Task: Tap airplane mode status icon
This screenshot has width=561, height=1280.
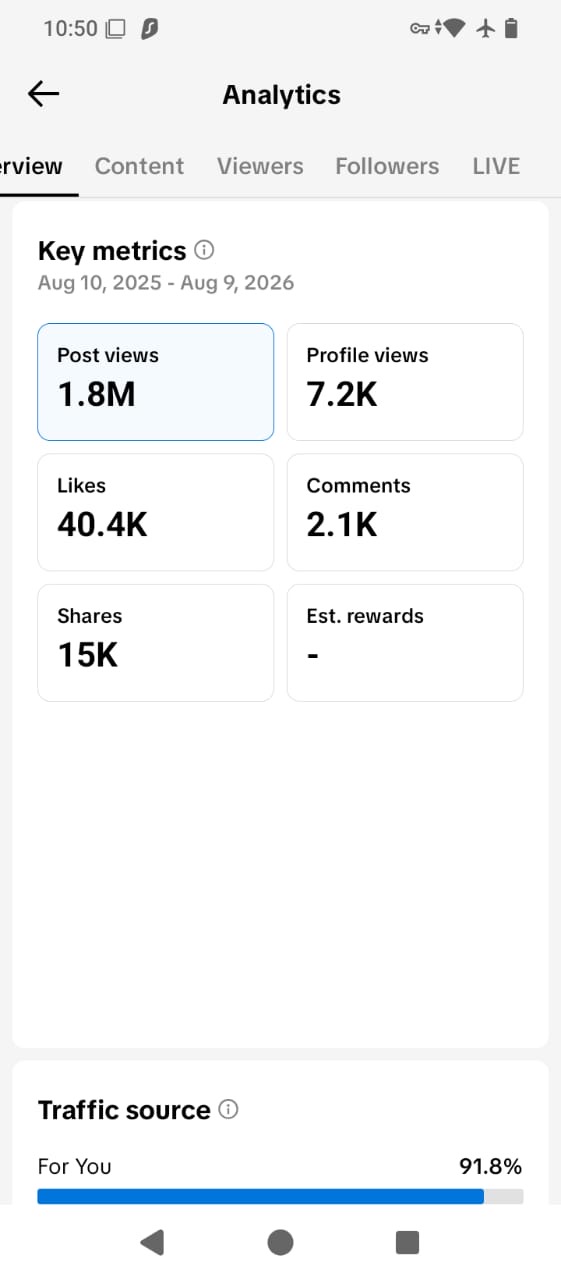Action: tap(487, 28)
